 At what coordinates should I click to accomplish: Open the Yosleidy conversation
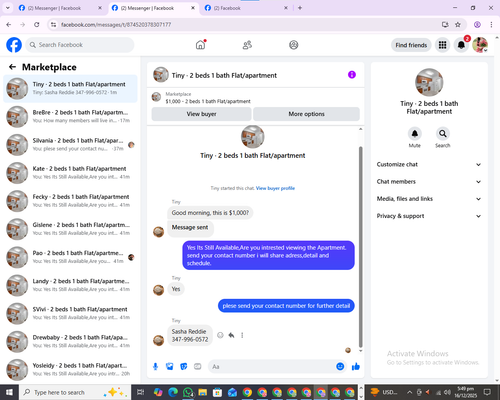pyautogui.click(x=70, y=369)
